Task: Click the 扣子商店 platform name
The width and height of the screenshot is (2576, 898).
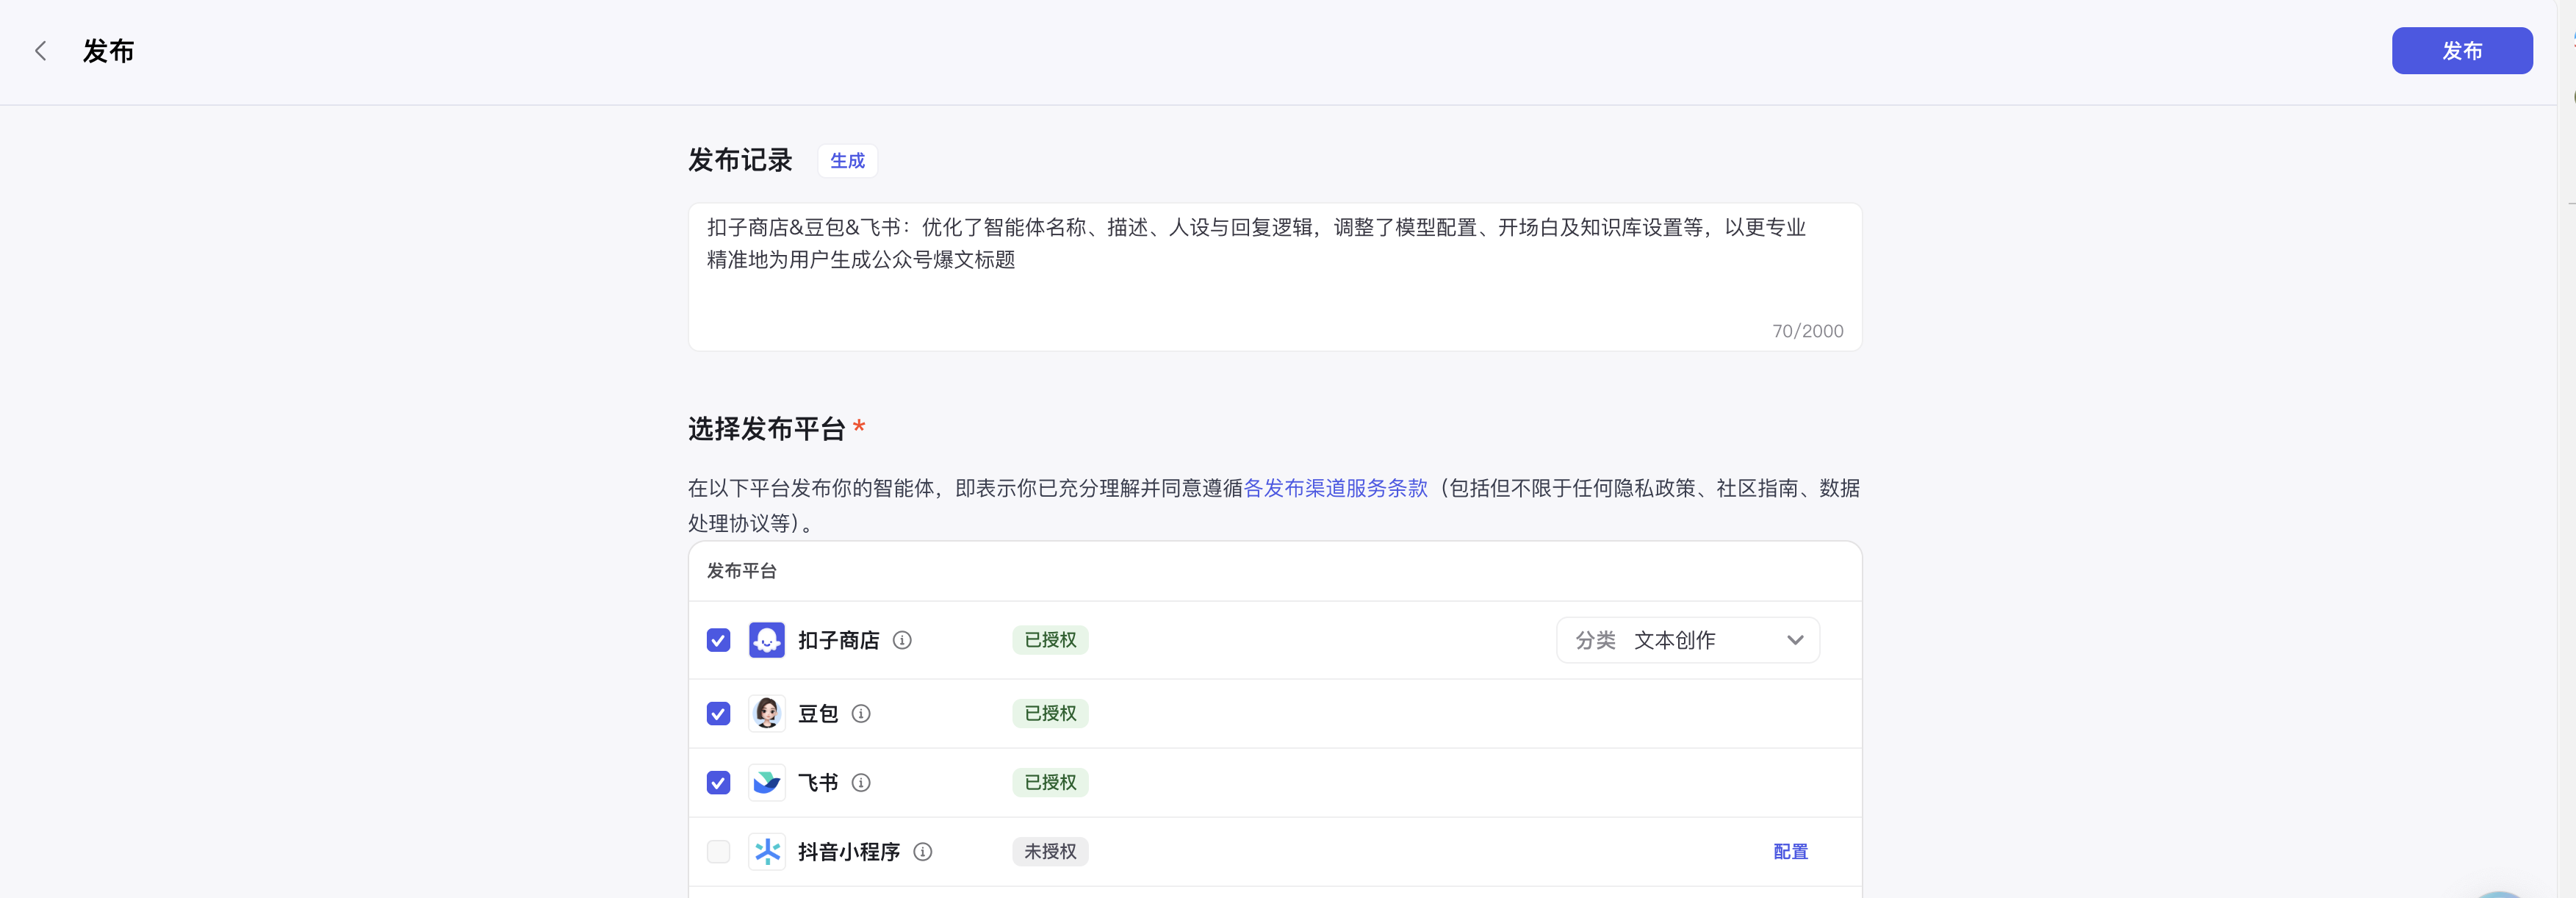Action: (838, 640)
